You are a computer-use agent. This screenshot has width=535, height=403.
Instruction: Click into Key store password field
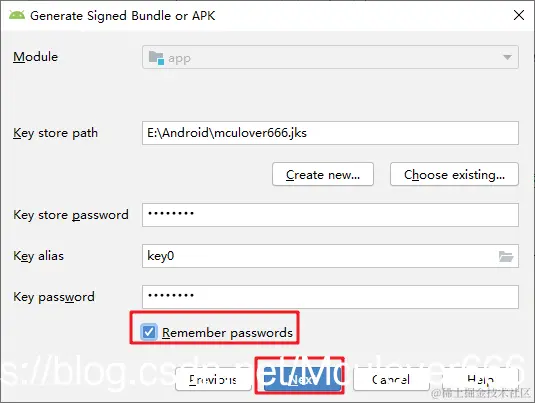330,215
